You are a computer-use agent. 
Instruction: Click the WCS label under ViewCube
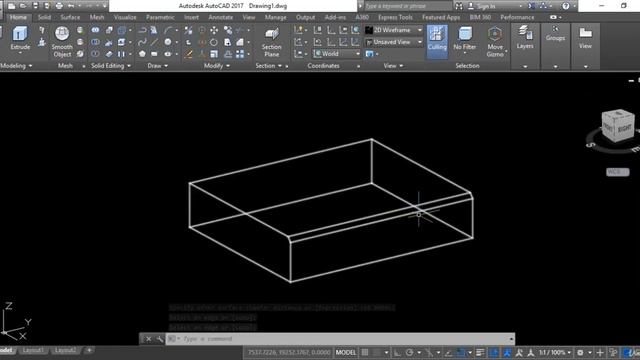618,172
